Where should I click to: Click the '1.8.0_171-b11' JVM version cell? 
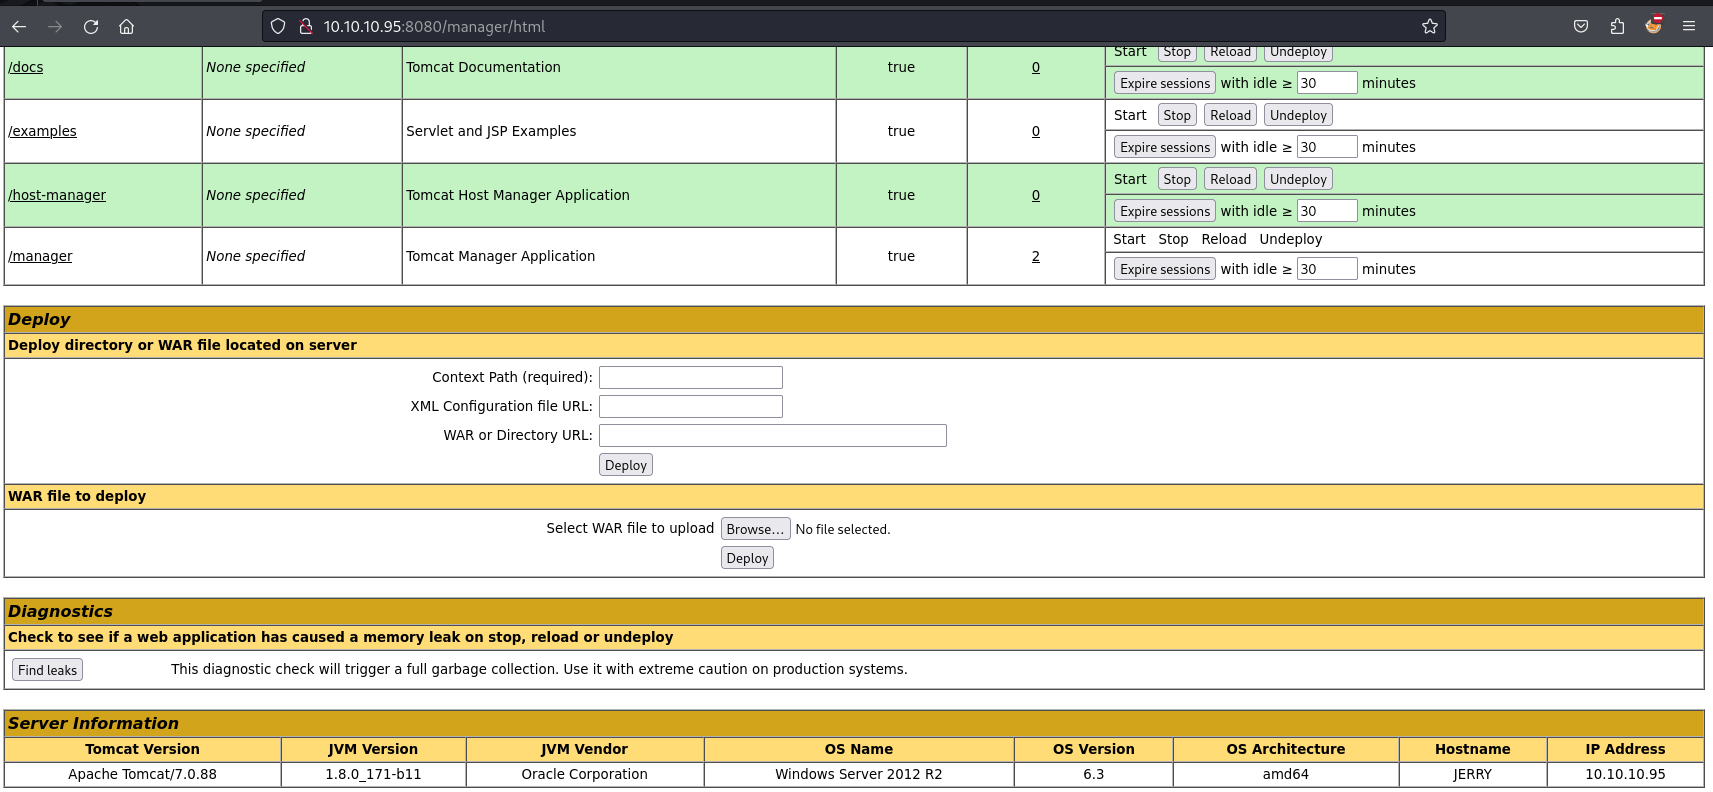pyautogui.click(x=373, y=774)
